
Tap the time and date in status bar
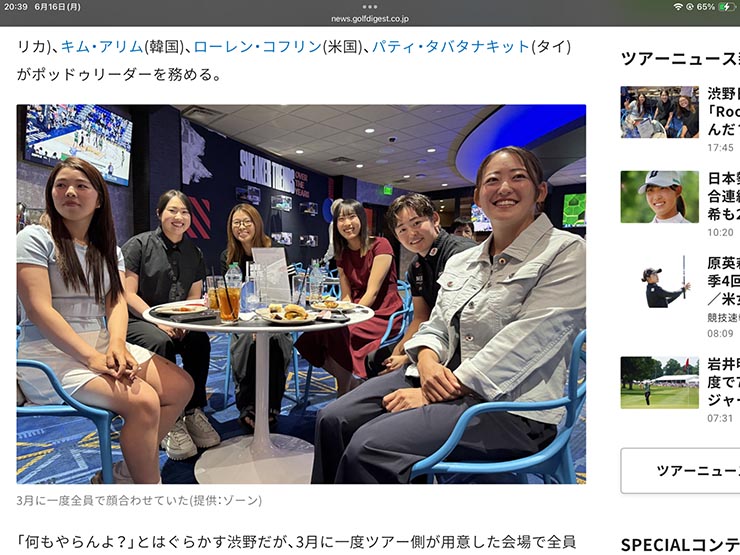point(42,7)
